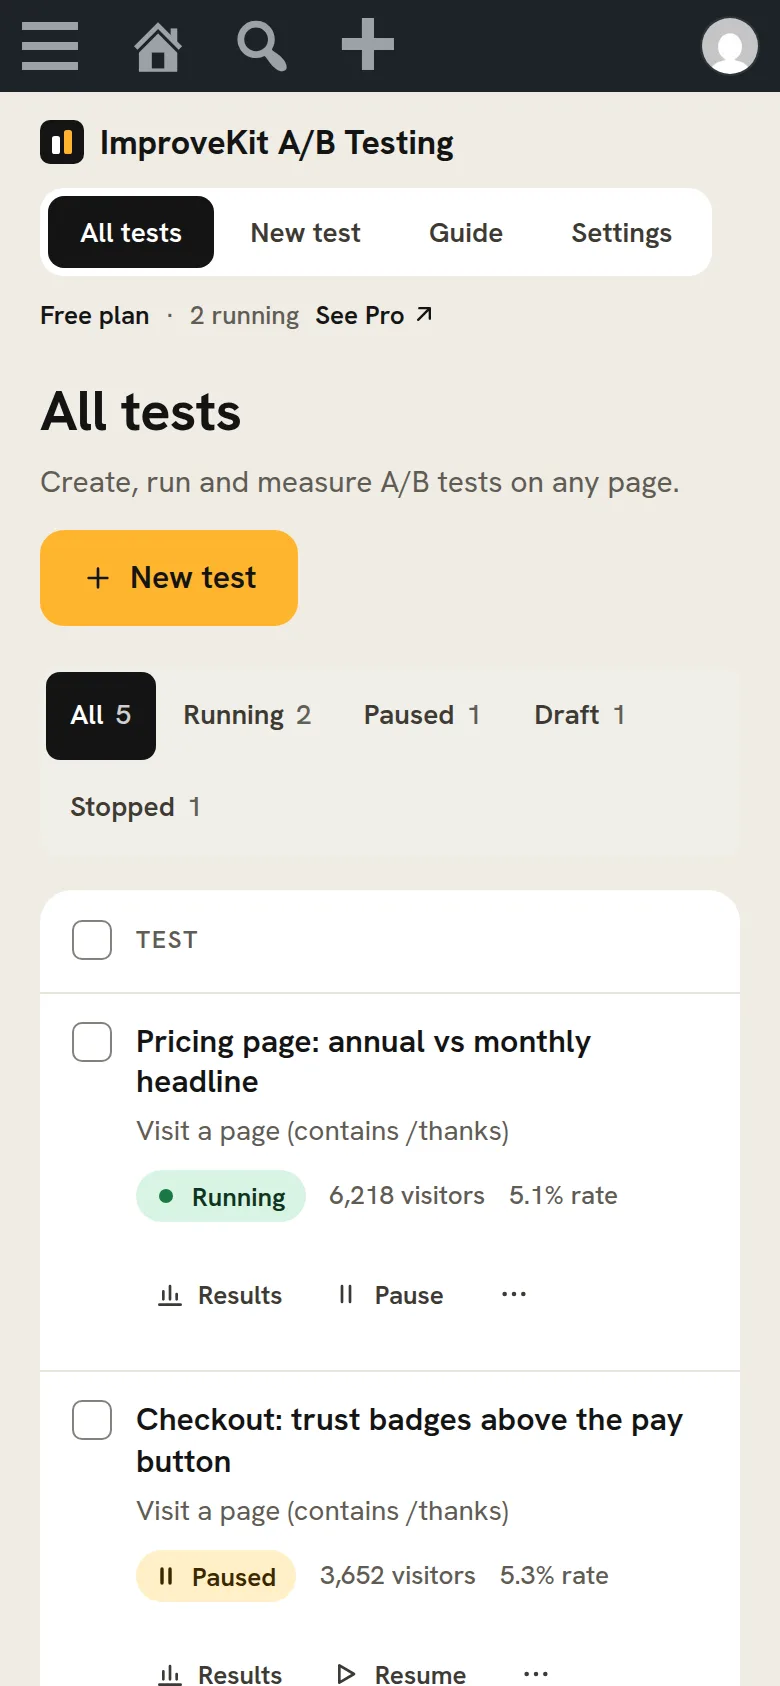Switch to the New test tab
Viewport: 780px width, 1686px height.
pos(305,232)
